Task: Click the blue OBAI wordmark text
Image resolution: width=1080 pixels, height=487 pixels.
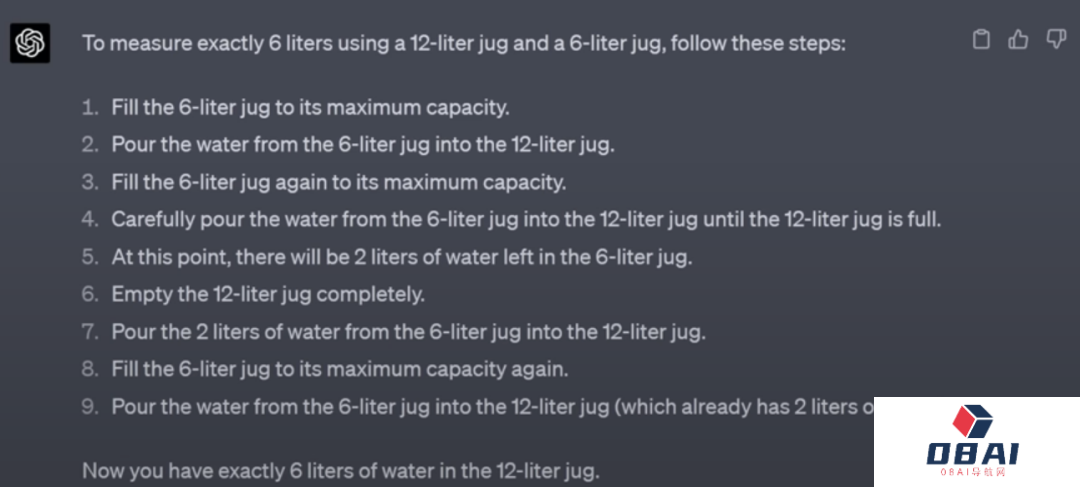Action: 973,455
